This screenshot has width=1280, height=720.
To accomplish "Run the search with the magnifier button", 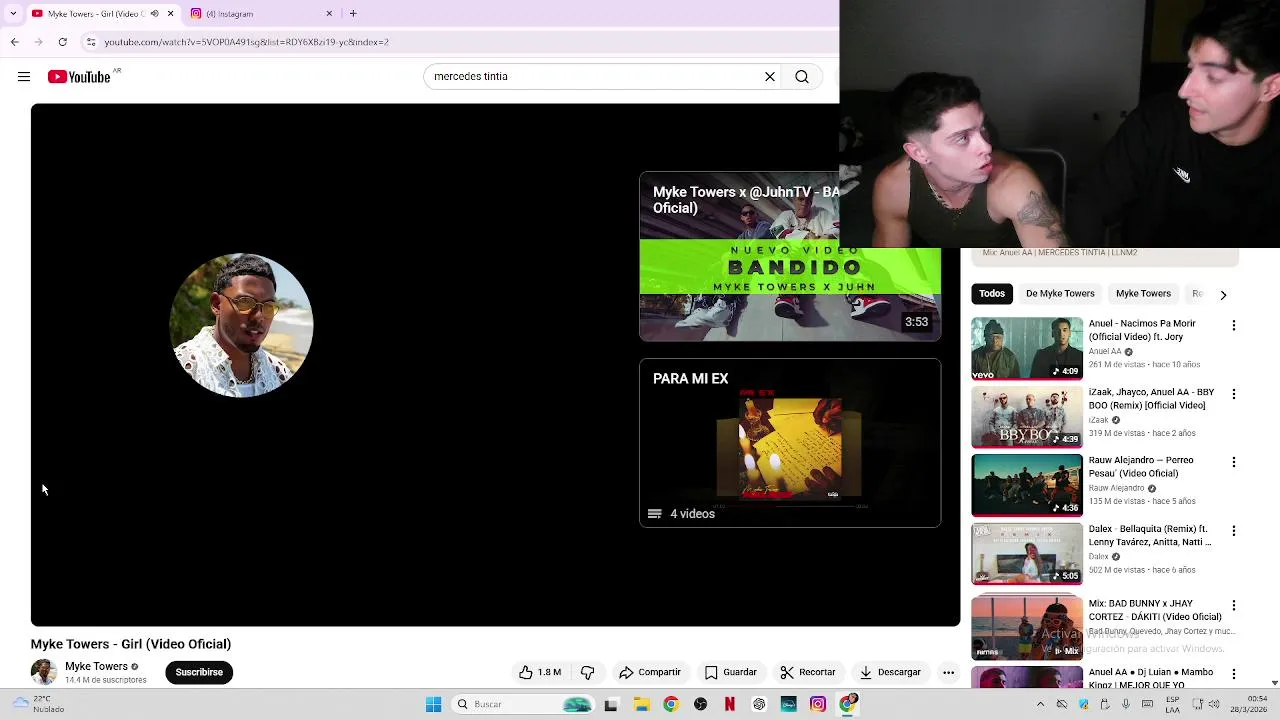I will pyautogui.click(x=802, y=76).
